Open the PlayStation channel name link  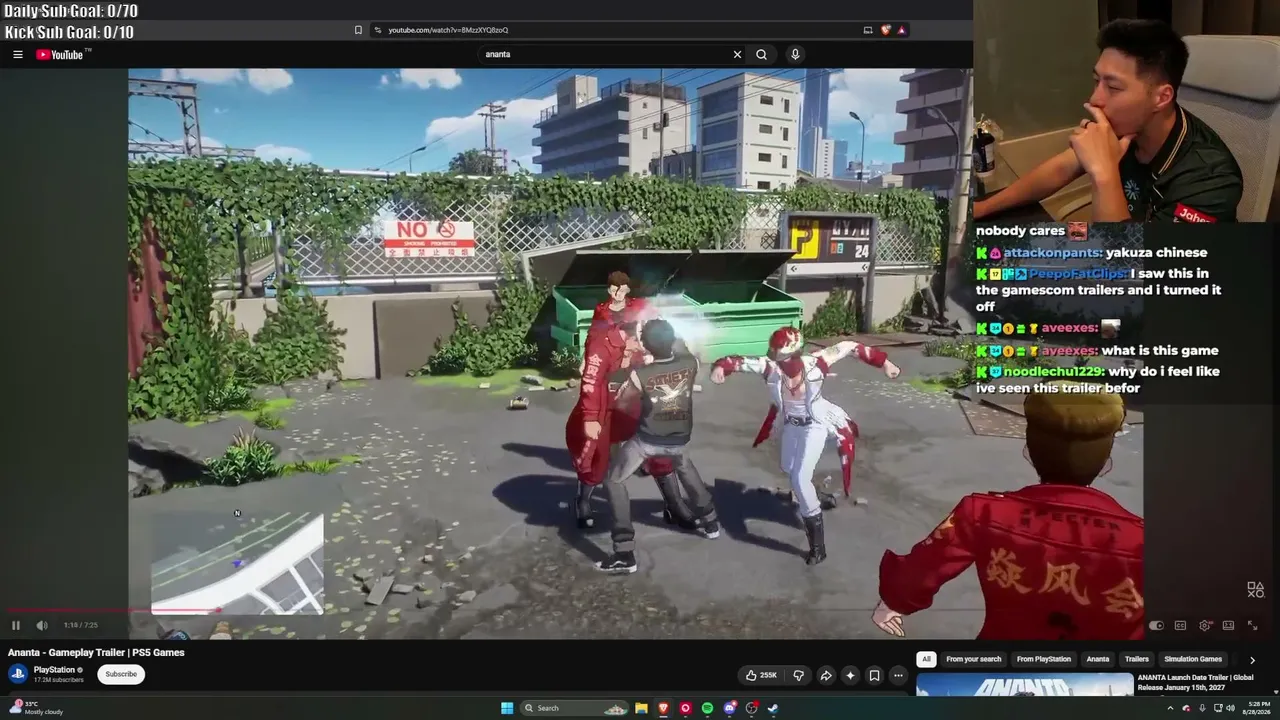(54, 670)
